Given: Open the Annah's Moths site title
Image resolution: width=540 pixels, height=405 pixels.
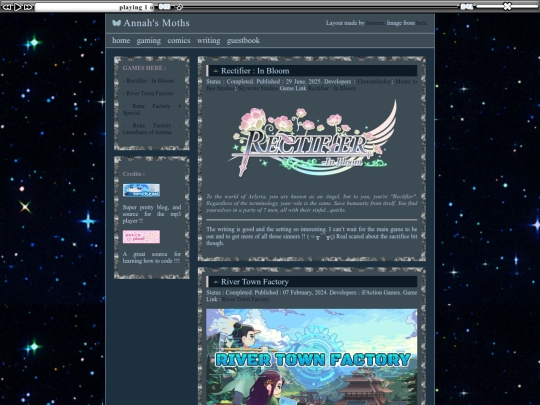Looking at the screenshot, I should [156, 23].
